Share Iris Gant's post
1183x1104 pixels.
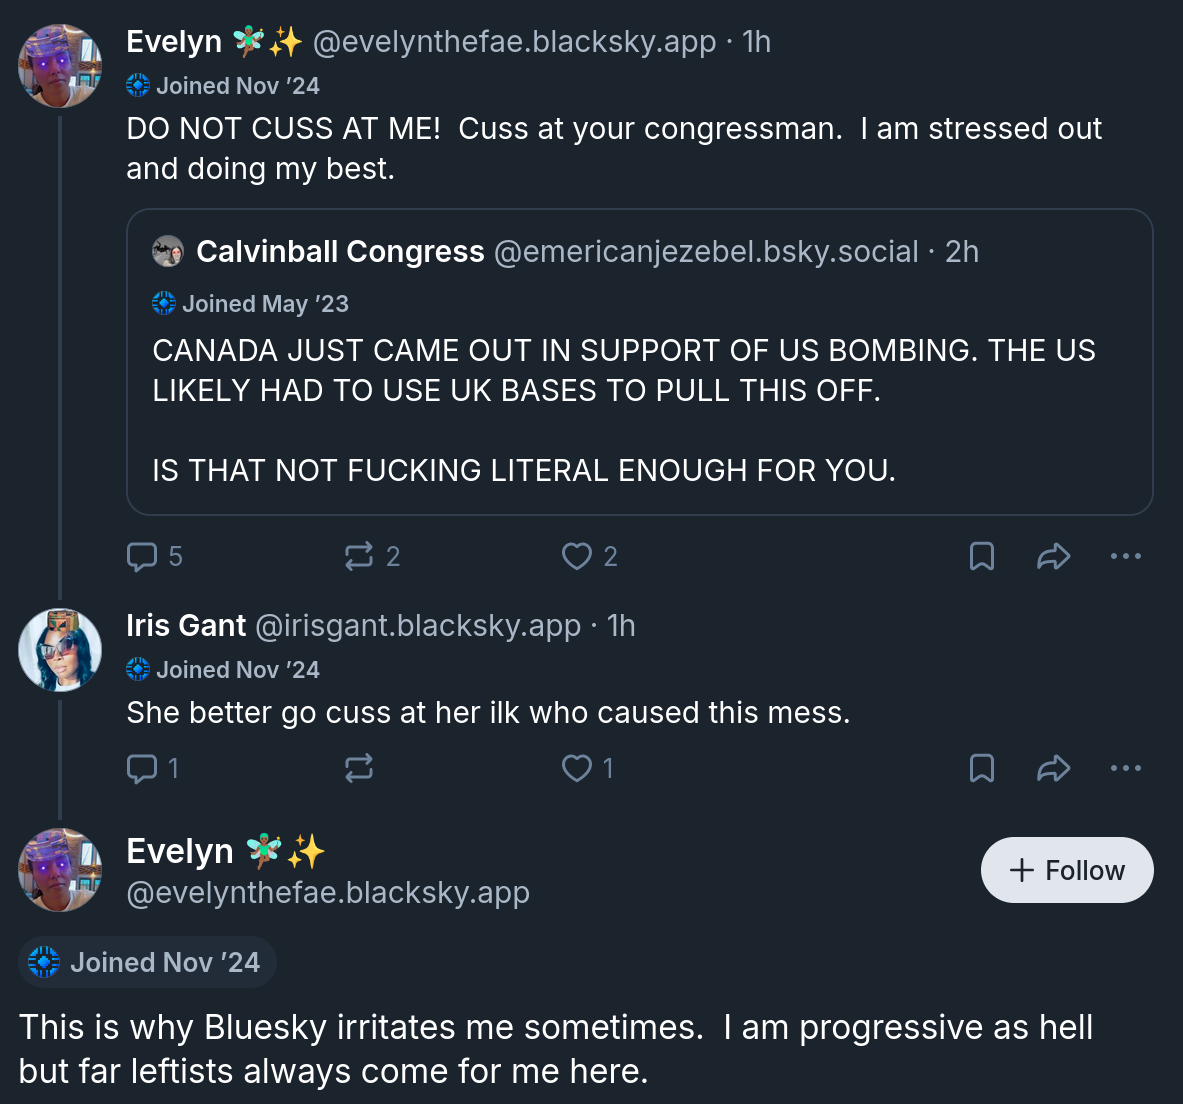[x=1054, y=768]
